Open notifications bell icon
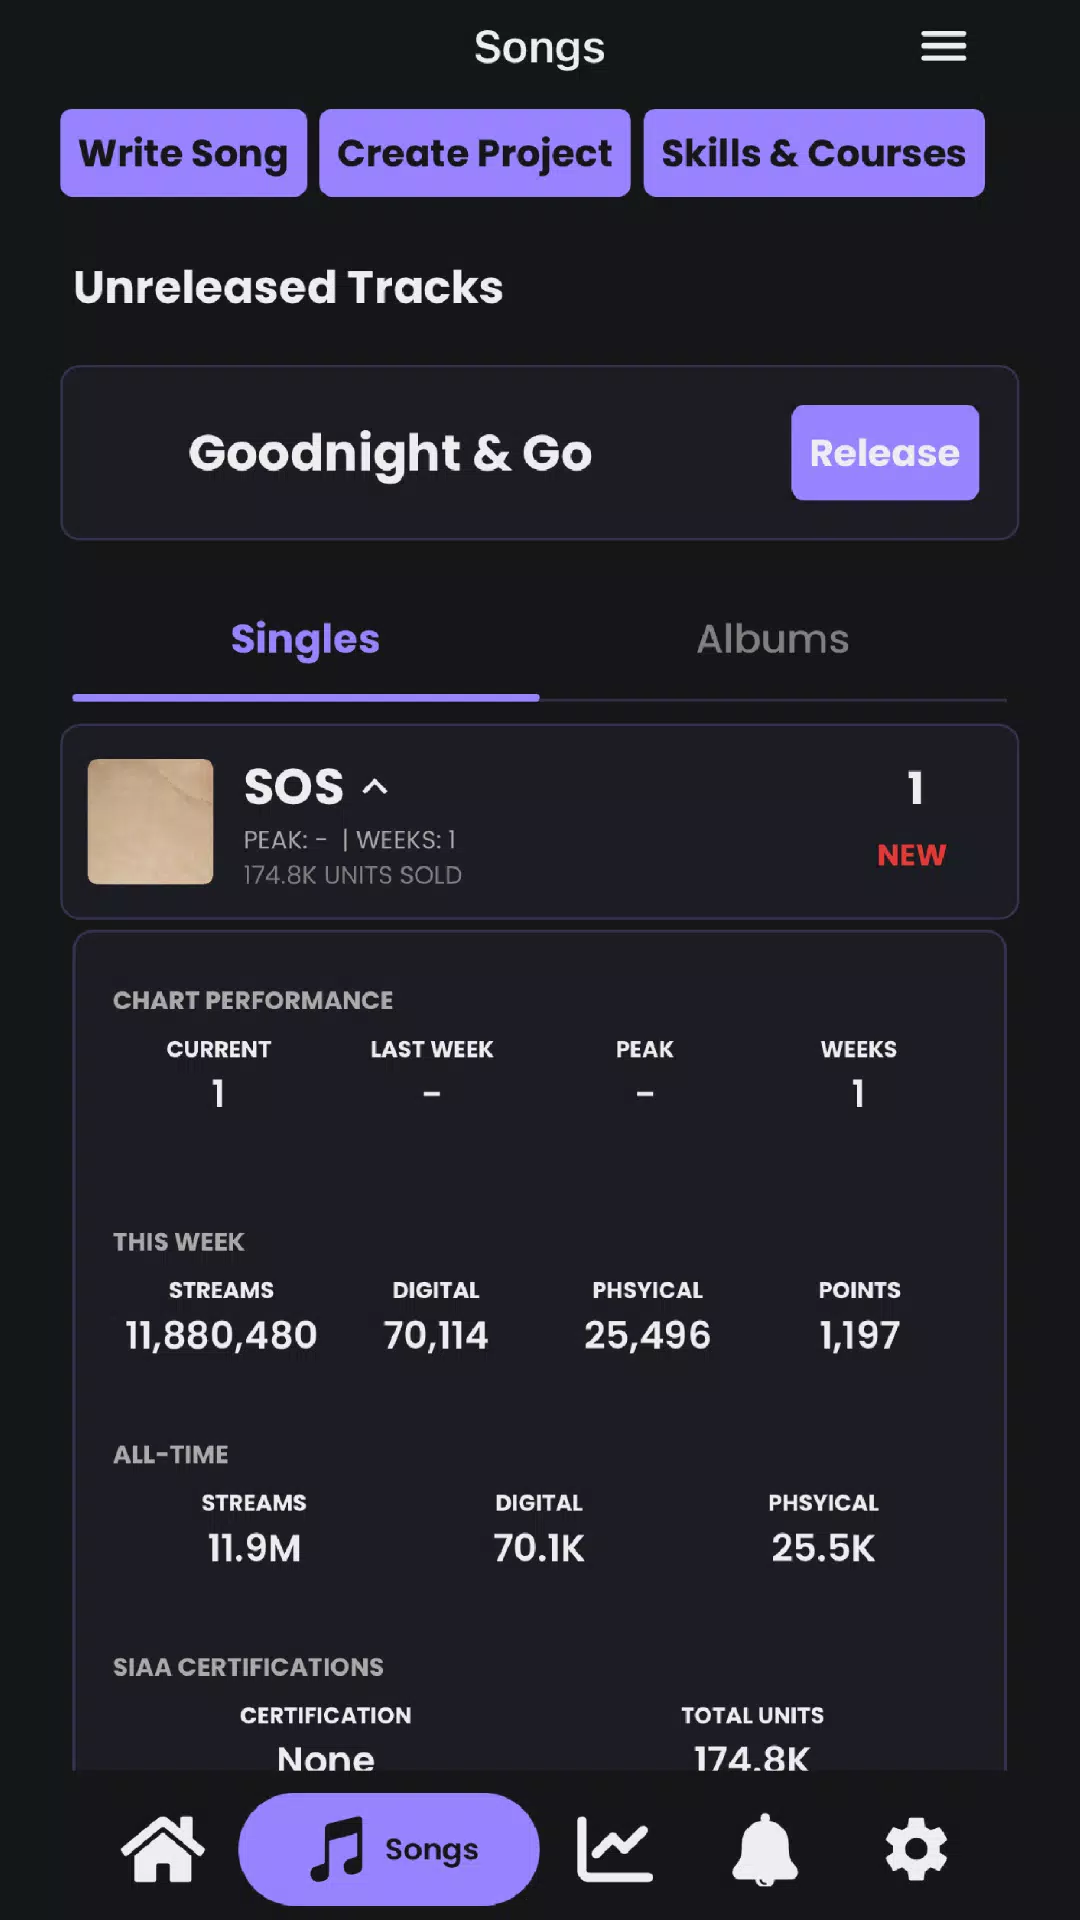Screen dimensions: 1080x1920 coord(765,1849)
